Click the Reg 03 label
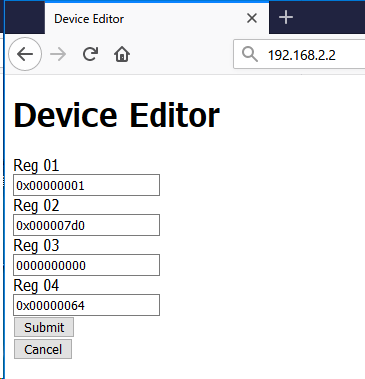The width and height of the screenshot is (365, 379). (x=36, y=245)
